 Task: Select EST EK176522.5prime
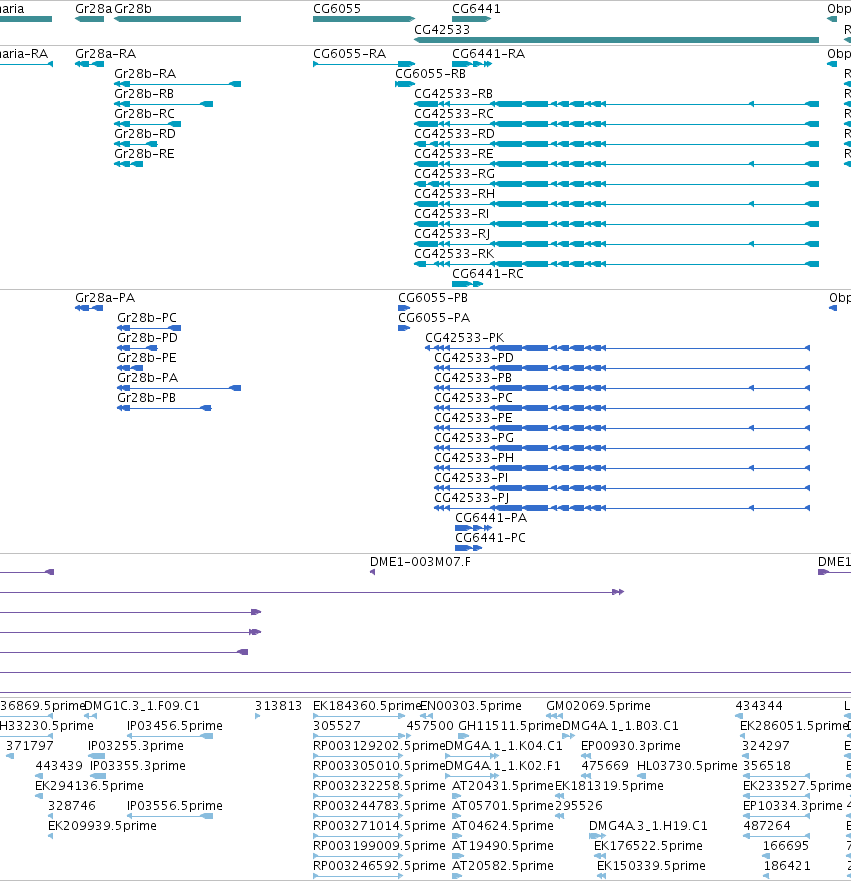click(599, 856)
